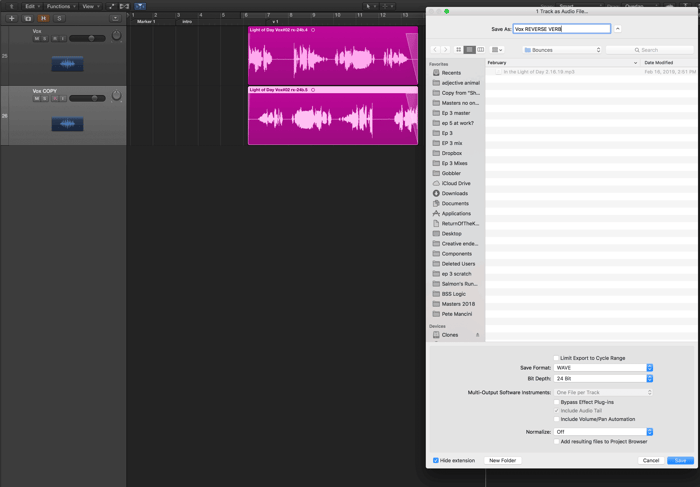Open the alternate tool menu
This screenshot has width=700, height=487.
coord(388,6)
